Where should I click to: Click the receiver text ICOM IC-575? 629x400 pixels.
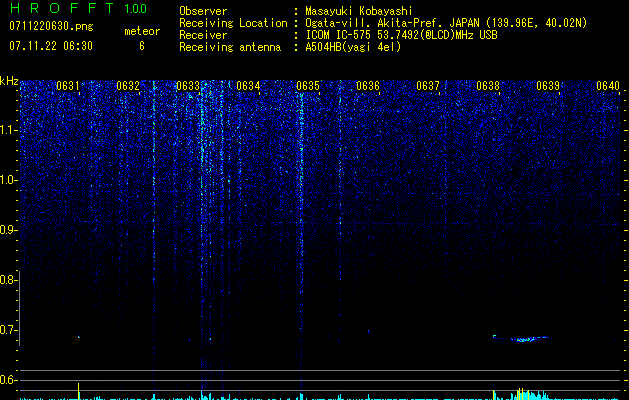coord(339,35)
